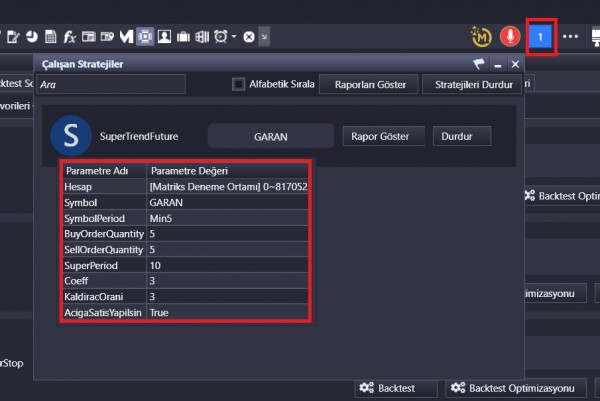Select the AcigaSatisYapilsin parameter label

103,312
